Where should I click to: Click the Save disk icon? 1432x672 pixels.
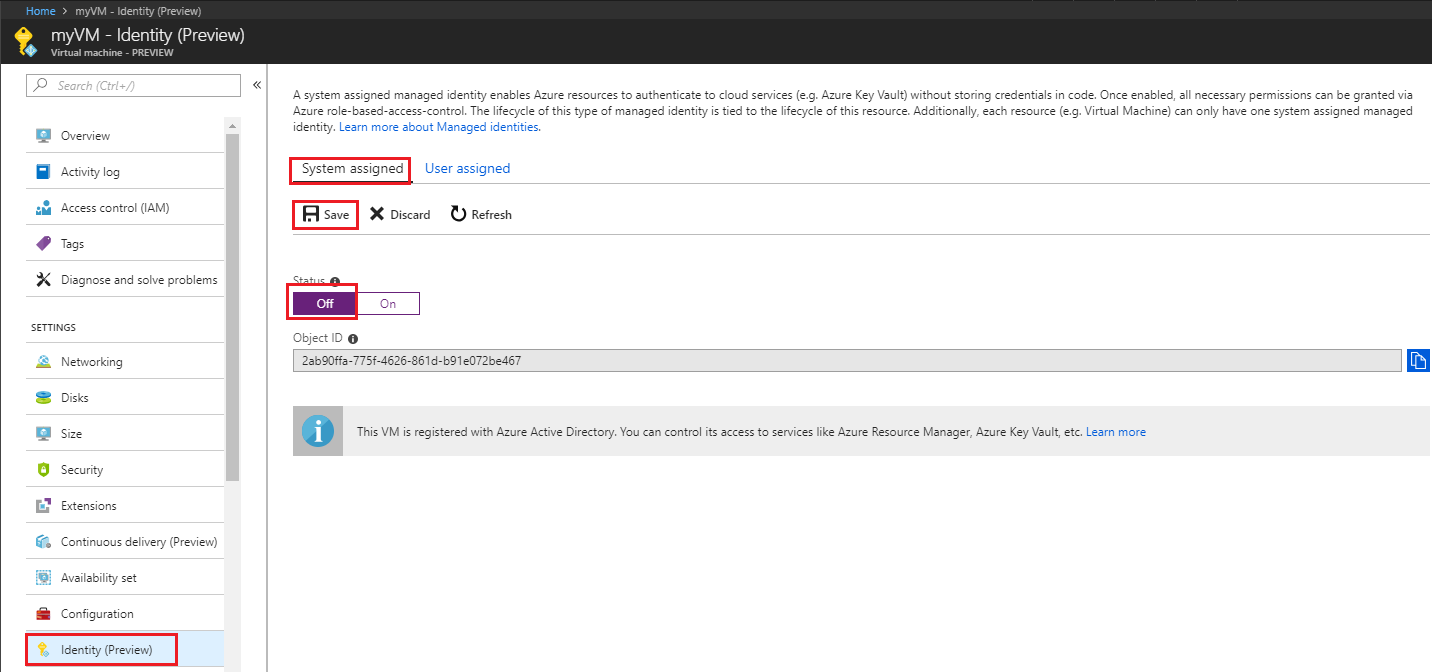[311, 214]
